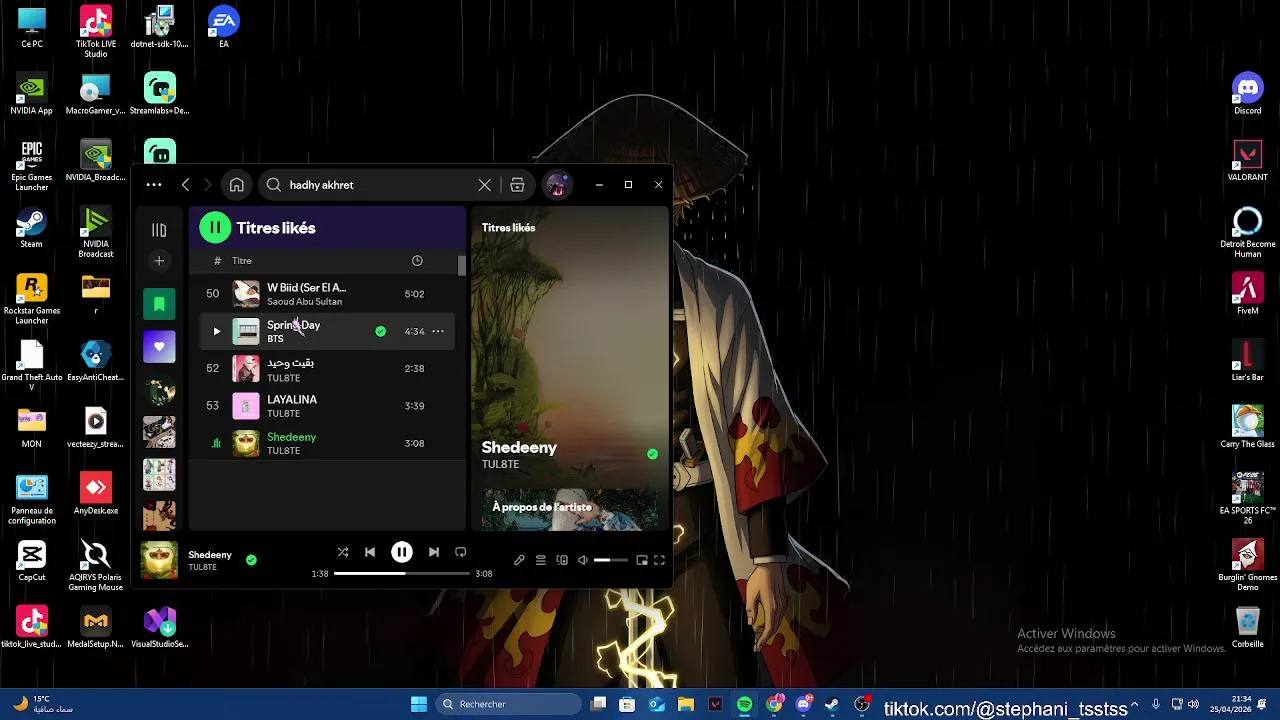Pause playlist with the big green button

(215, 228)
